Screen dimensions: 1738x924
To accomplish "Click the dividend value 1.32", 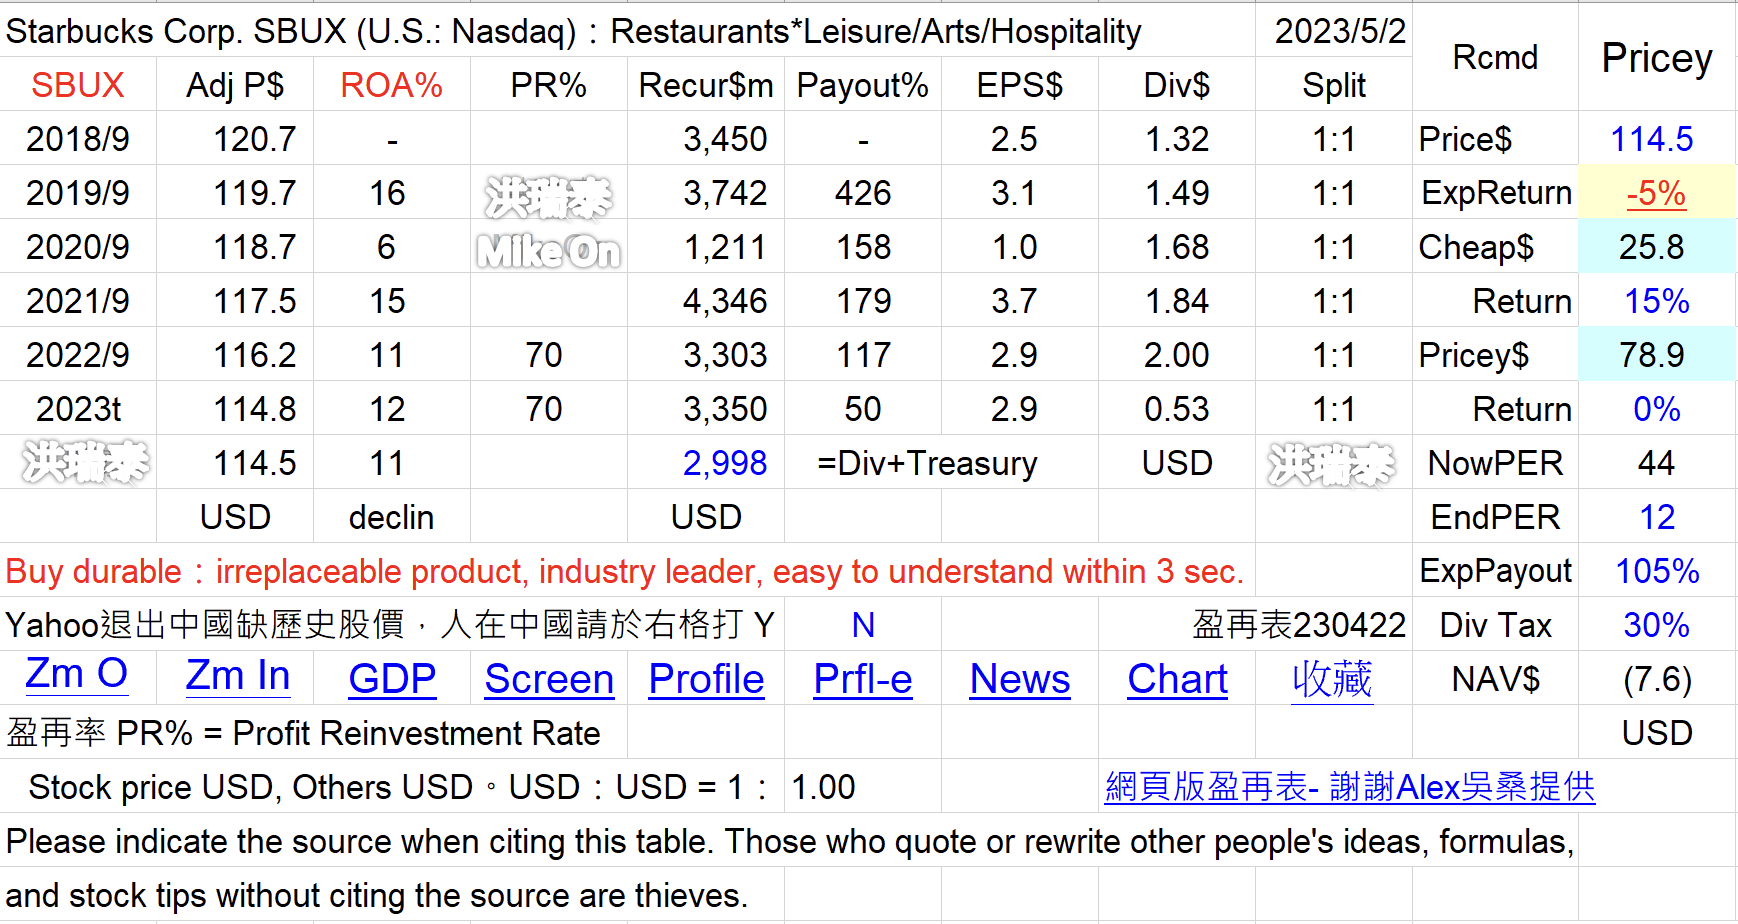I will click(x=1177, y=139).
